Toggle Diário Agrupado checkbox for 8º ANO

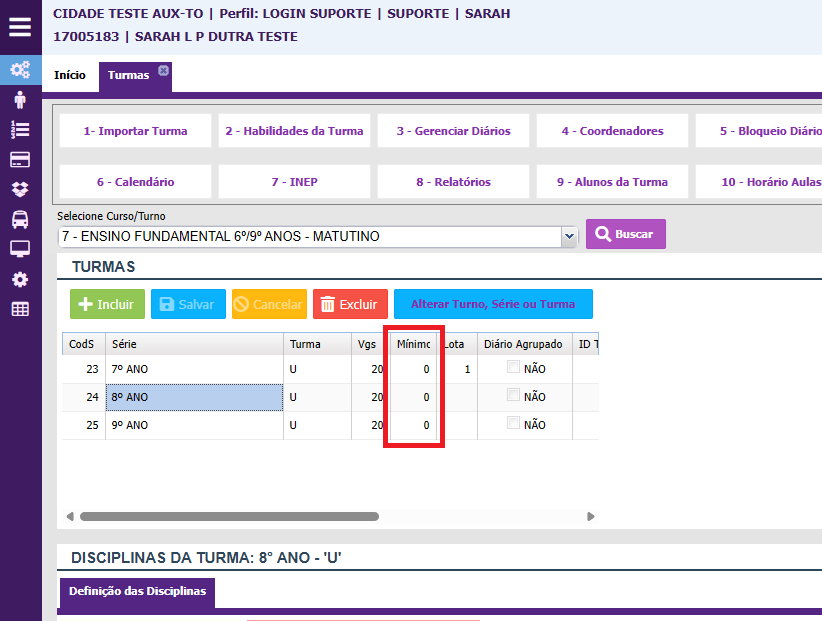pos(514,395)
